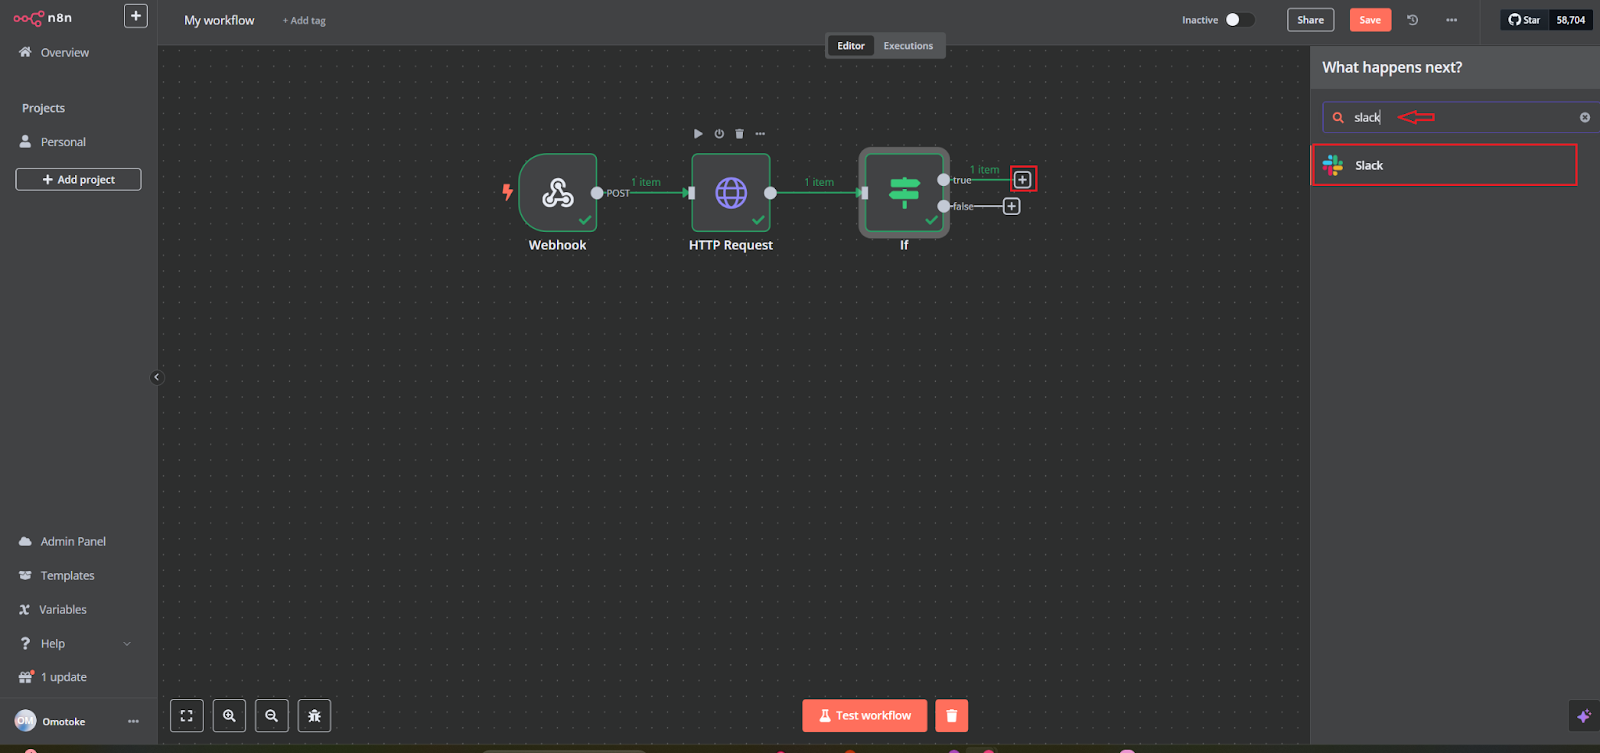
Task: Open workflow options three-dot menu
Action: [1451, 20]
